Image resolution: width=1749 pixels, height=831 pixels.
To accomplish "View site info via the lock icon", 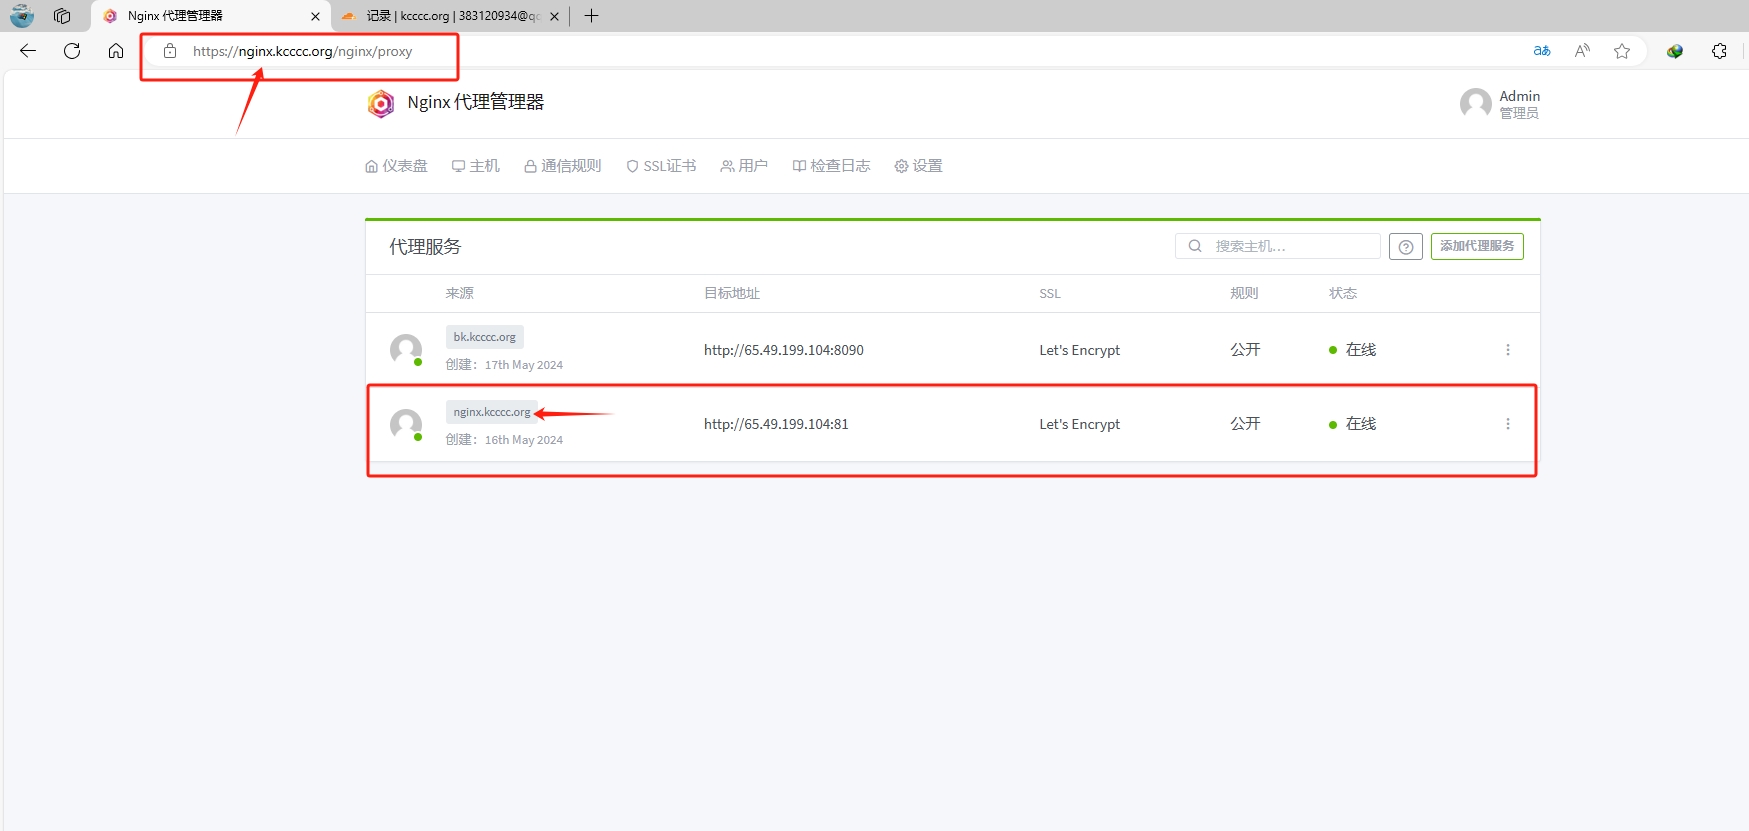I will click(170, 51).
